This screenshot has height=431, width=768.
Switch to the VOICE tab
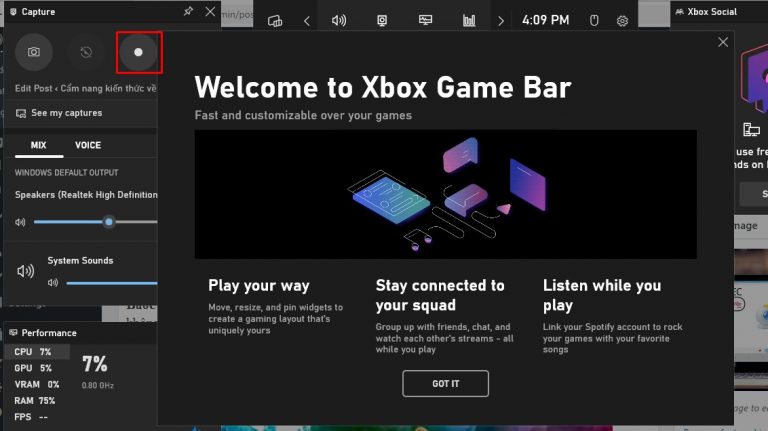(88, 145)
